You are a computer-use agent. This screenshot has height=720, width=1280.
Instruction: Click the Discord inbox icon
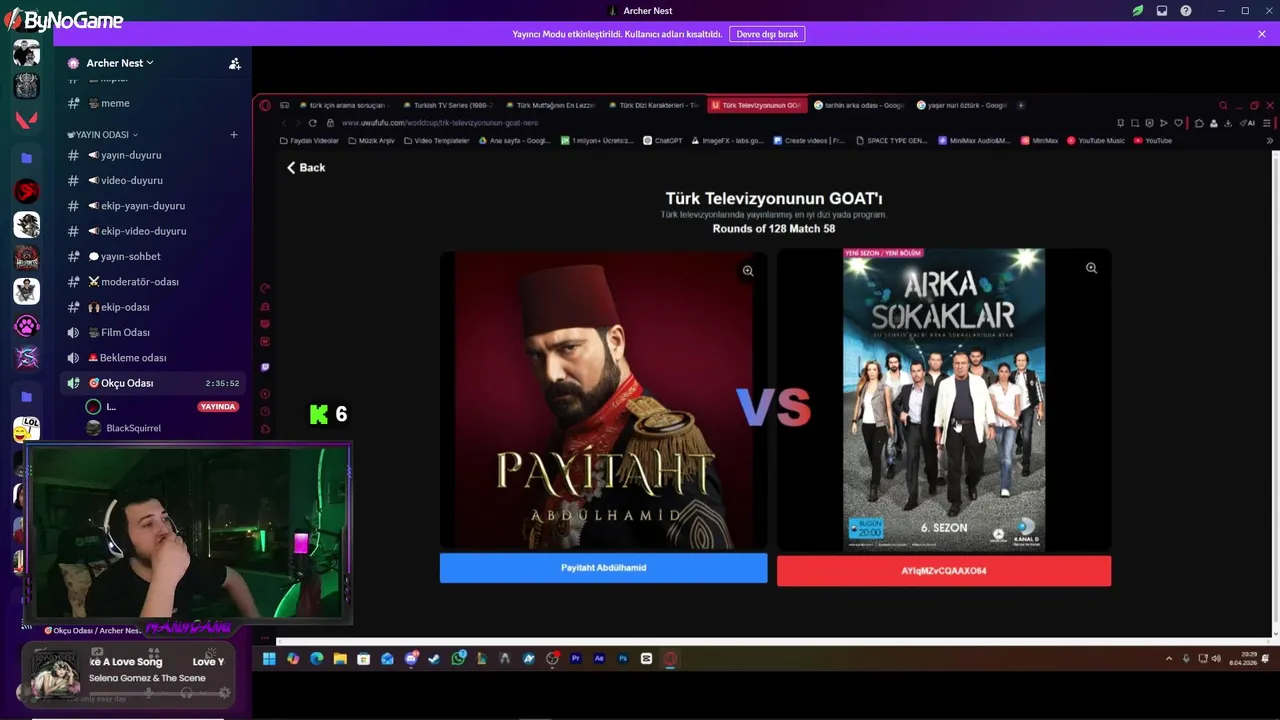[x=1162, y=11]
